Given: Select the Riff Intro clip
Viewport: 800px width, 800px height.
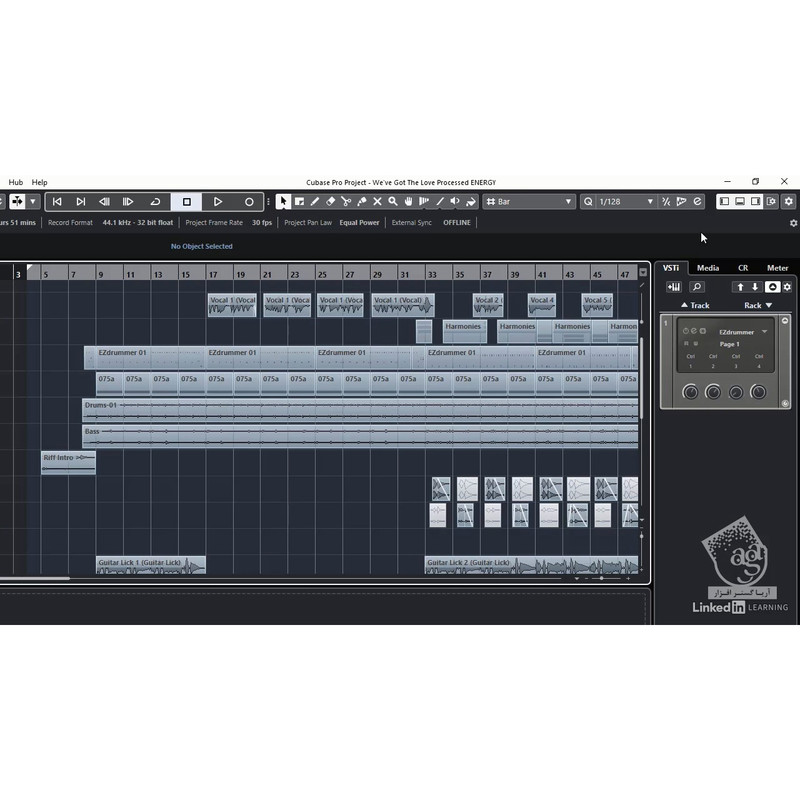Looking at the screenshot, I should [x=68, y=461].
